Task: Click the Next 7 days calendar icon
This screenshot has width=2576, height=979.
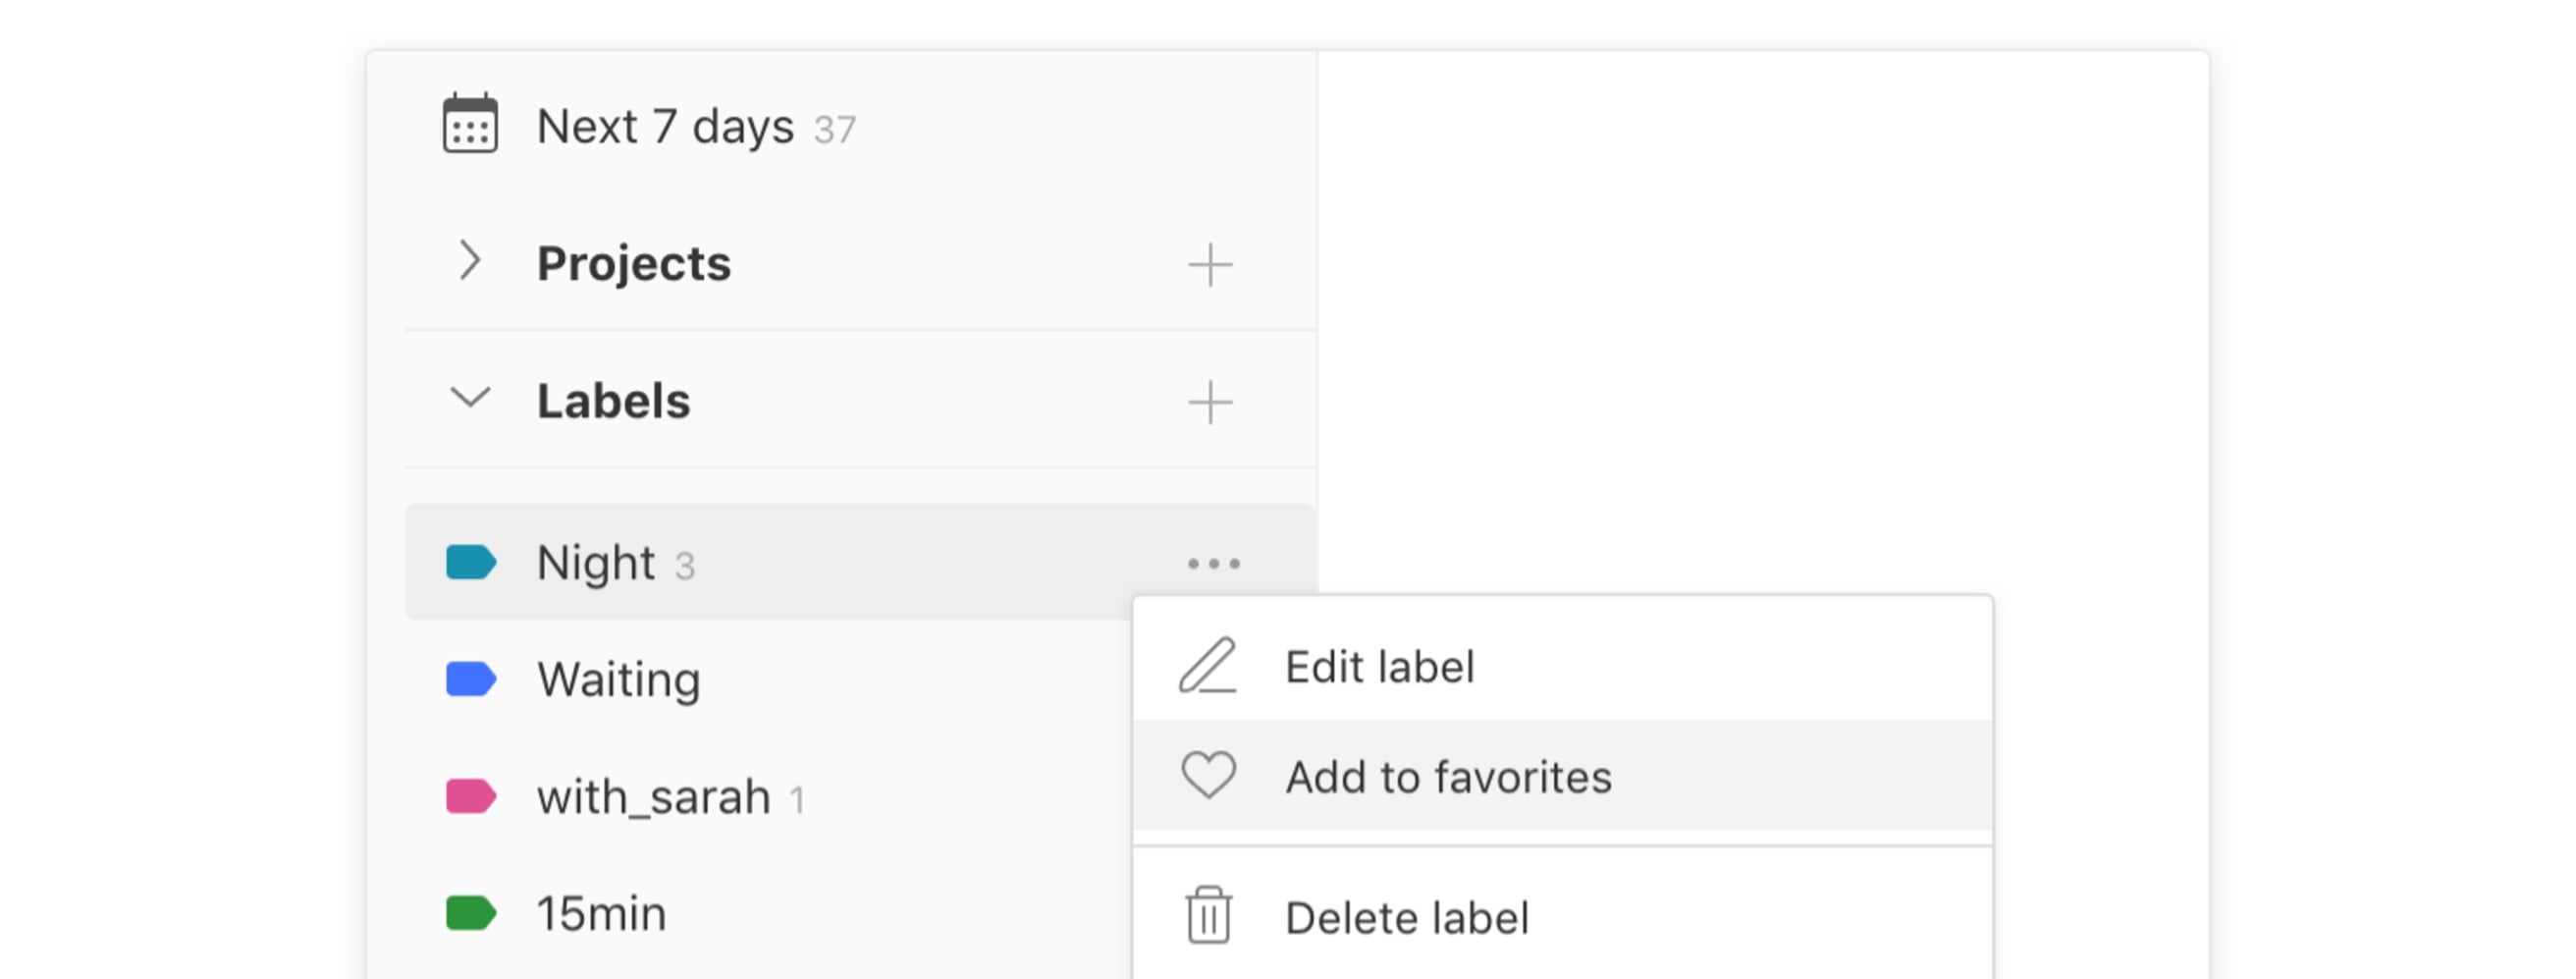Action: (x=470, y=125)
